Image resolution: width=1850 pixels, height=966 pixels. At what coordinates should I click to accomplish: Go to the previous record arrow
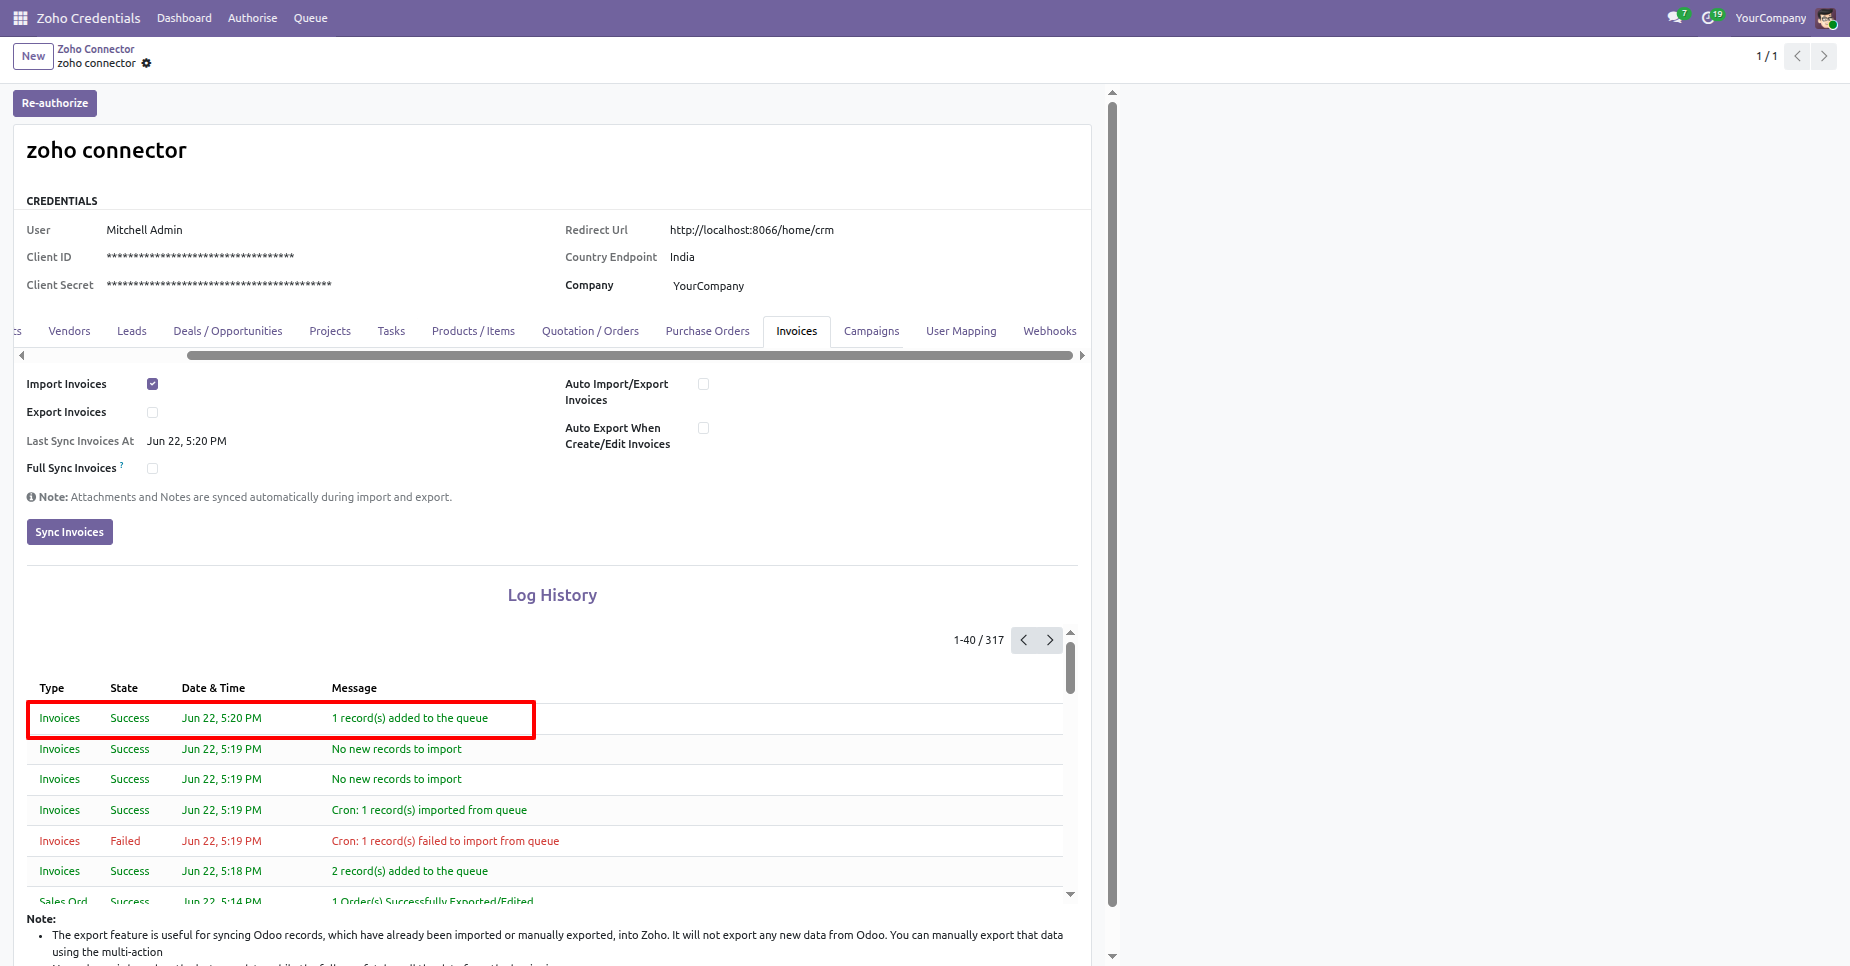[x=1798, y=56]
